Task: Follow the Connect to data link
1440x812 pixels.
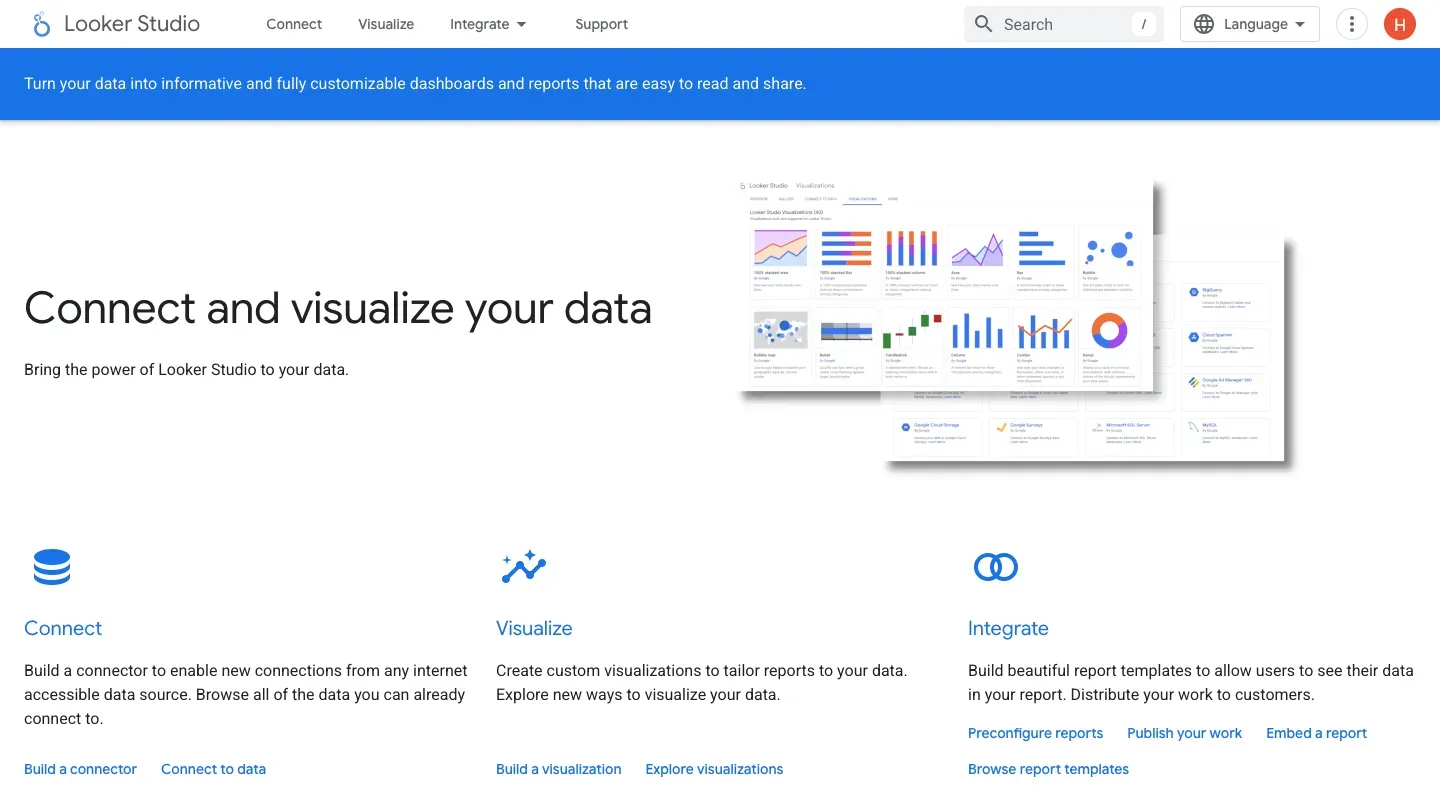Action: [213, 769]
